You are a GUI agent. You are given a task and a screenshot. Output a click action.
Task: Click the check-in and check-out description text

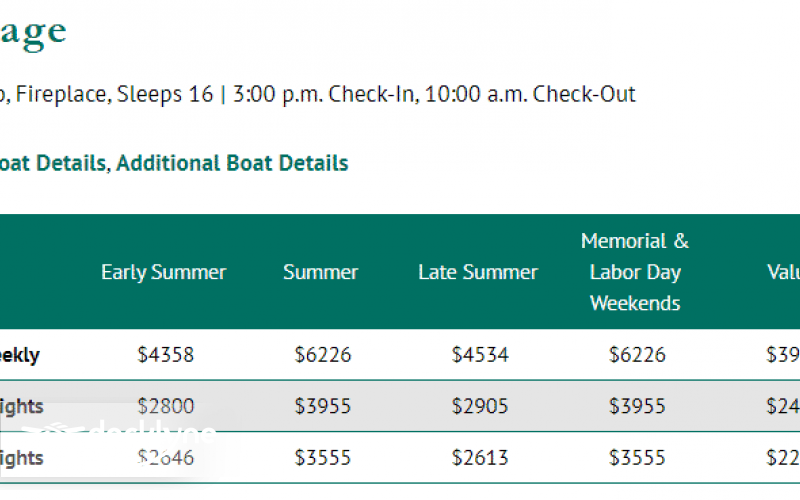(x=320, y=94)
